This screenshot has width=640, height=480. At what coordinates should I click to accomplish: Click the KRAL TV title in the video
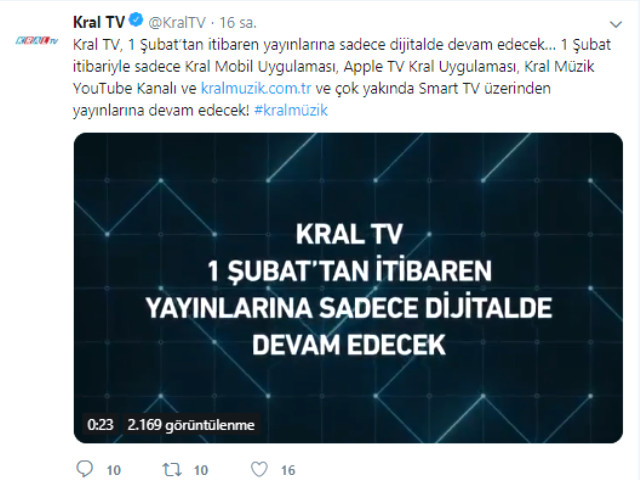(x=349, y=234)
